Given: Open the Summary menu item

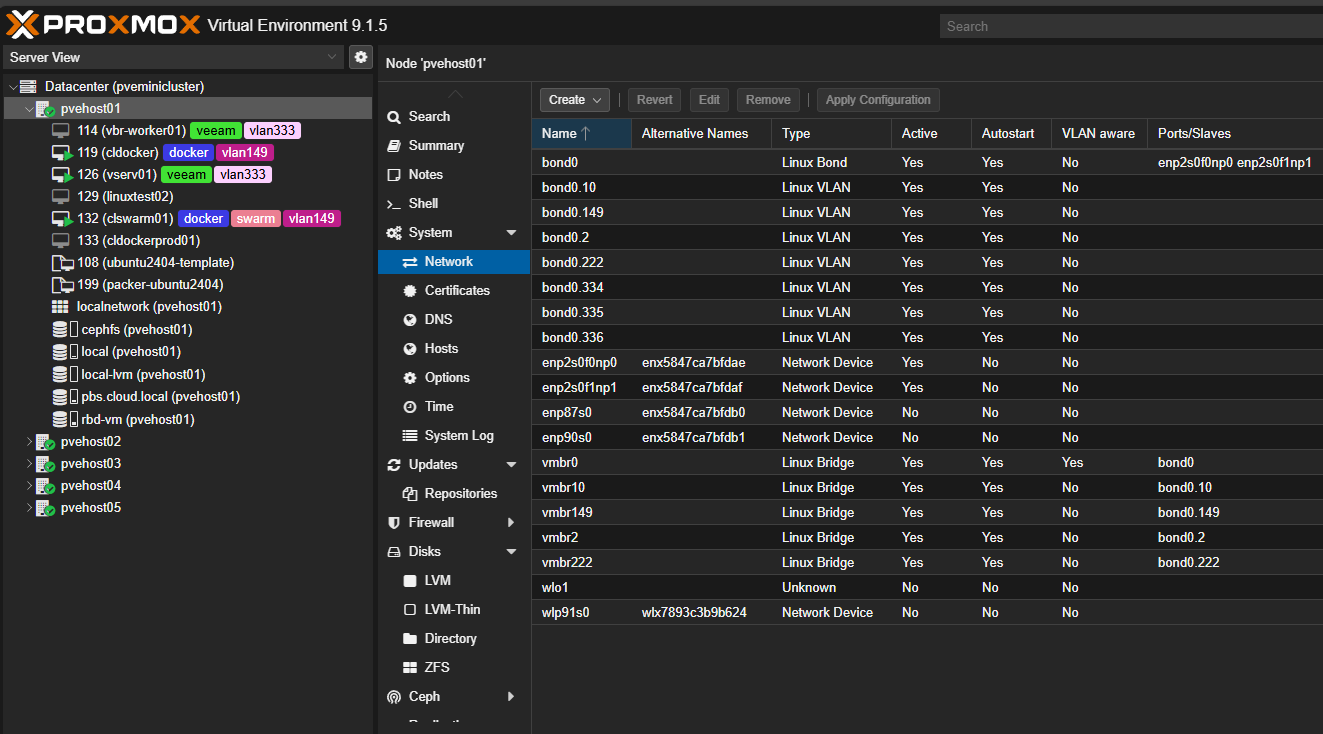Looking at the screenshot, I should [x=436, y=146].
